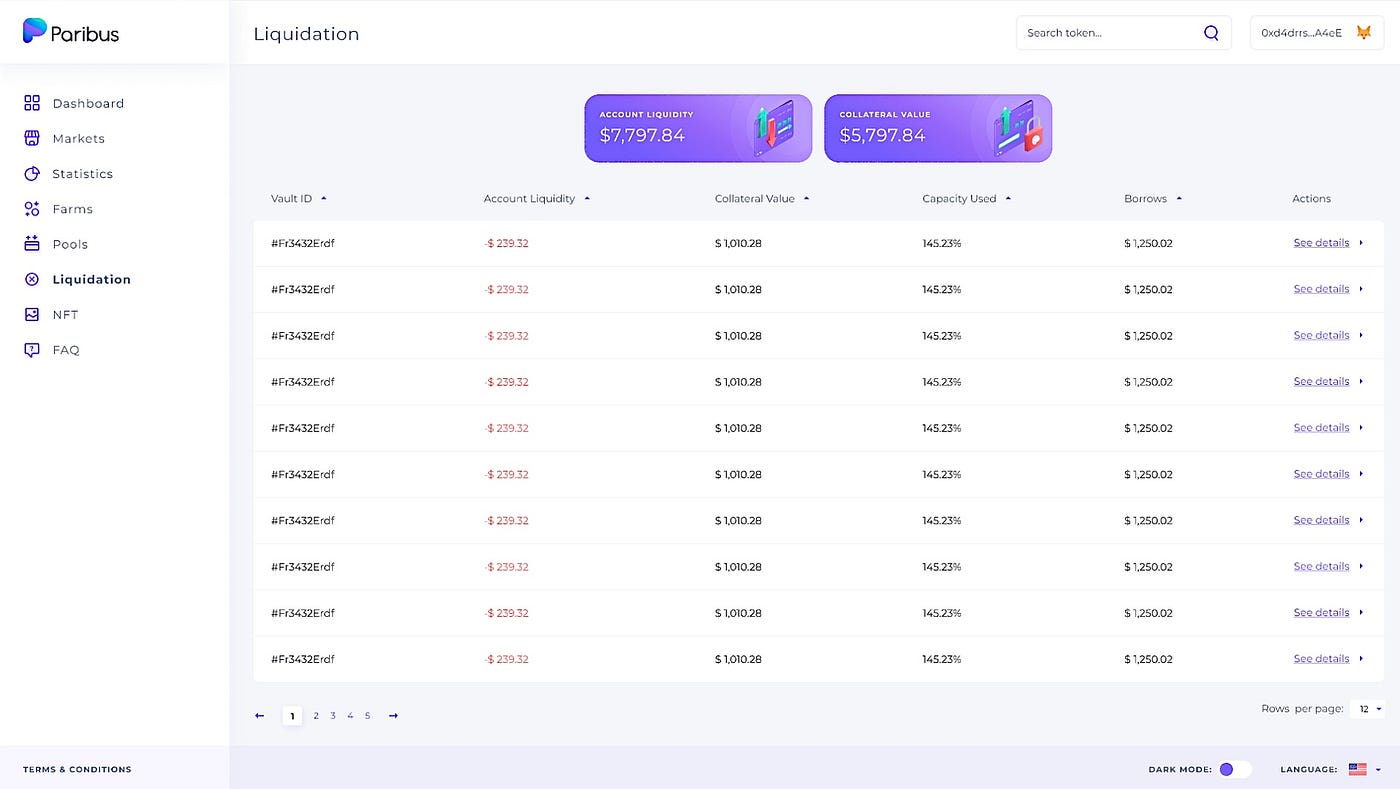Click the Farms icon in sidebar
The width and height of the screenshot is (1400, 789).
click(x=32, y=209)
